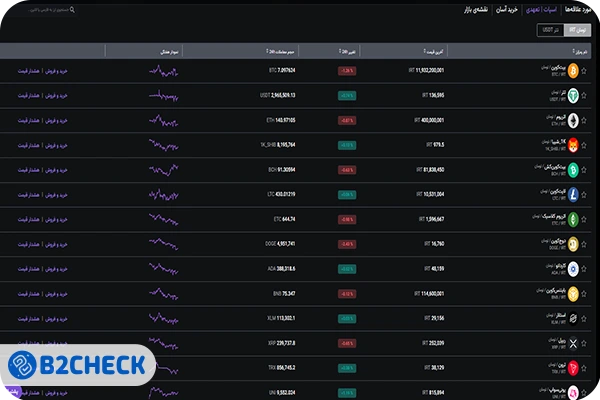Click the Tether (USDT) coin icon
Screen dimensions: 600x400
573,95
